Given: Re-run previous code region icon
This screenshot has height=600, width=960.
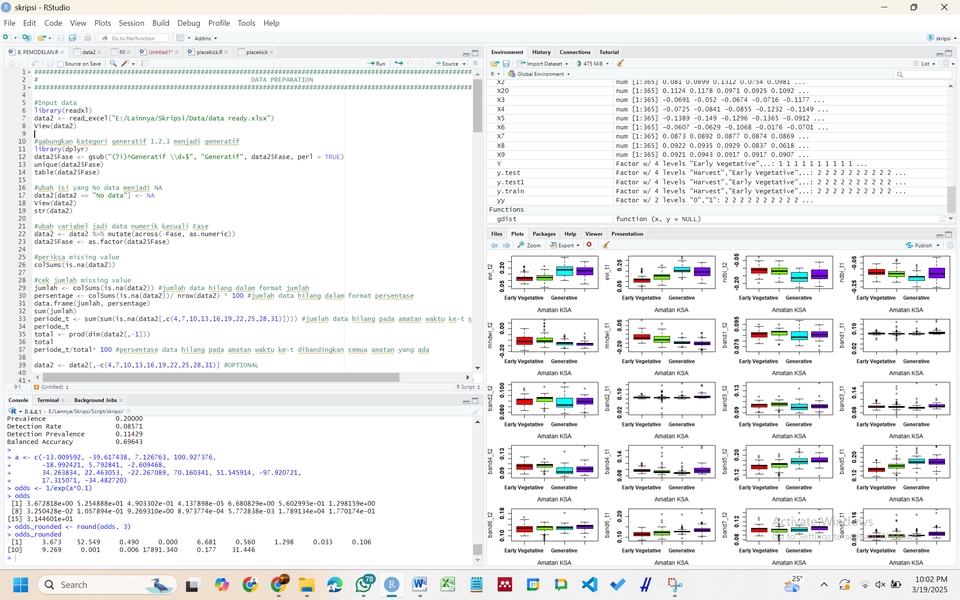Looking at the screenshot, I should click(399, 63).
